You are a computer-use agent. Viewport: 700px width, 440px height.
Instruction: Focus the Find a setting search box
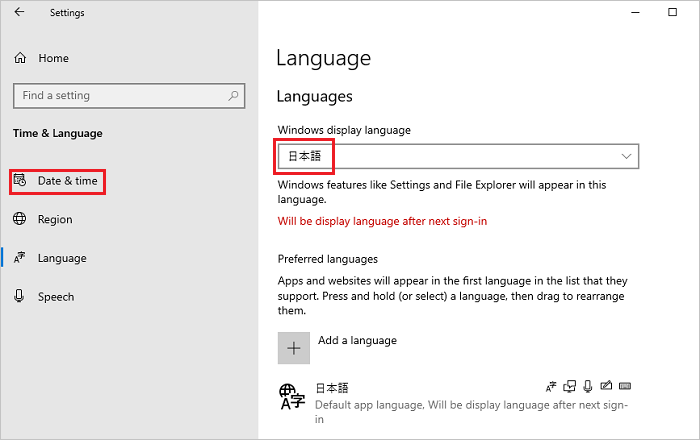click(129, 95)
